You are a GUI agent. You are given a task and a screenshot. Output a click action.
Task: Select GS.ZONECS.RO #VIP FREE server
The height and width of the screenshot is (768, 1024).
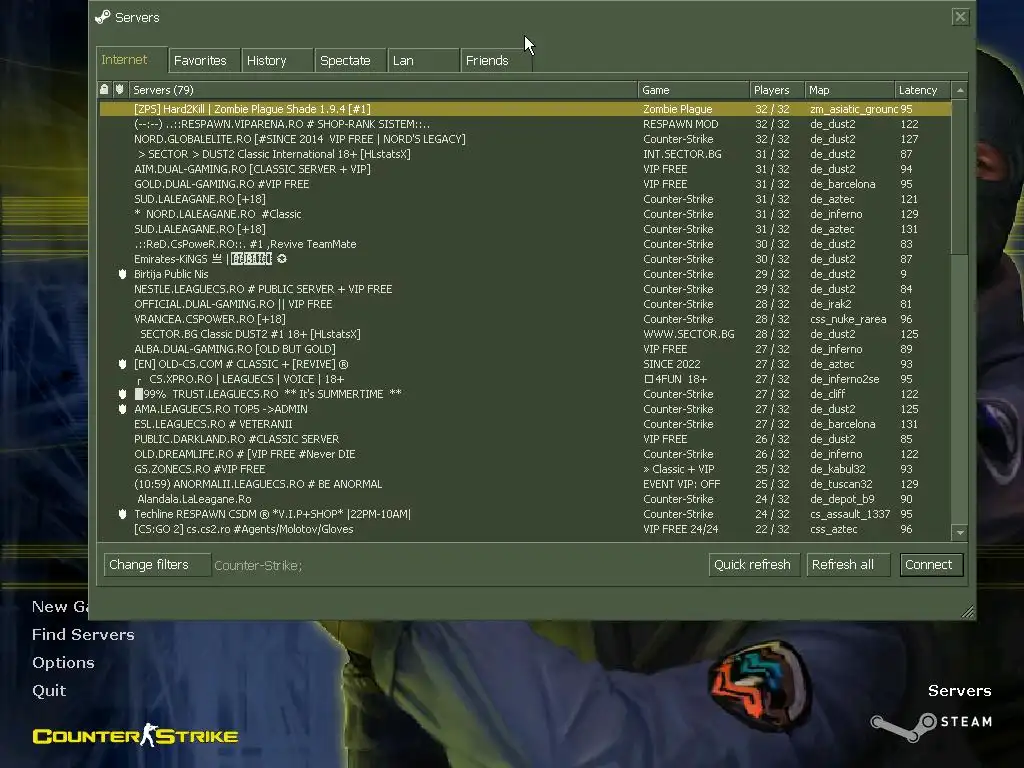click(x=525, y=470)
